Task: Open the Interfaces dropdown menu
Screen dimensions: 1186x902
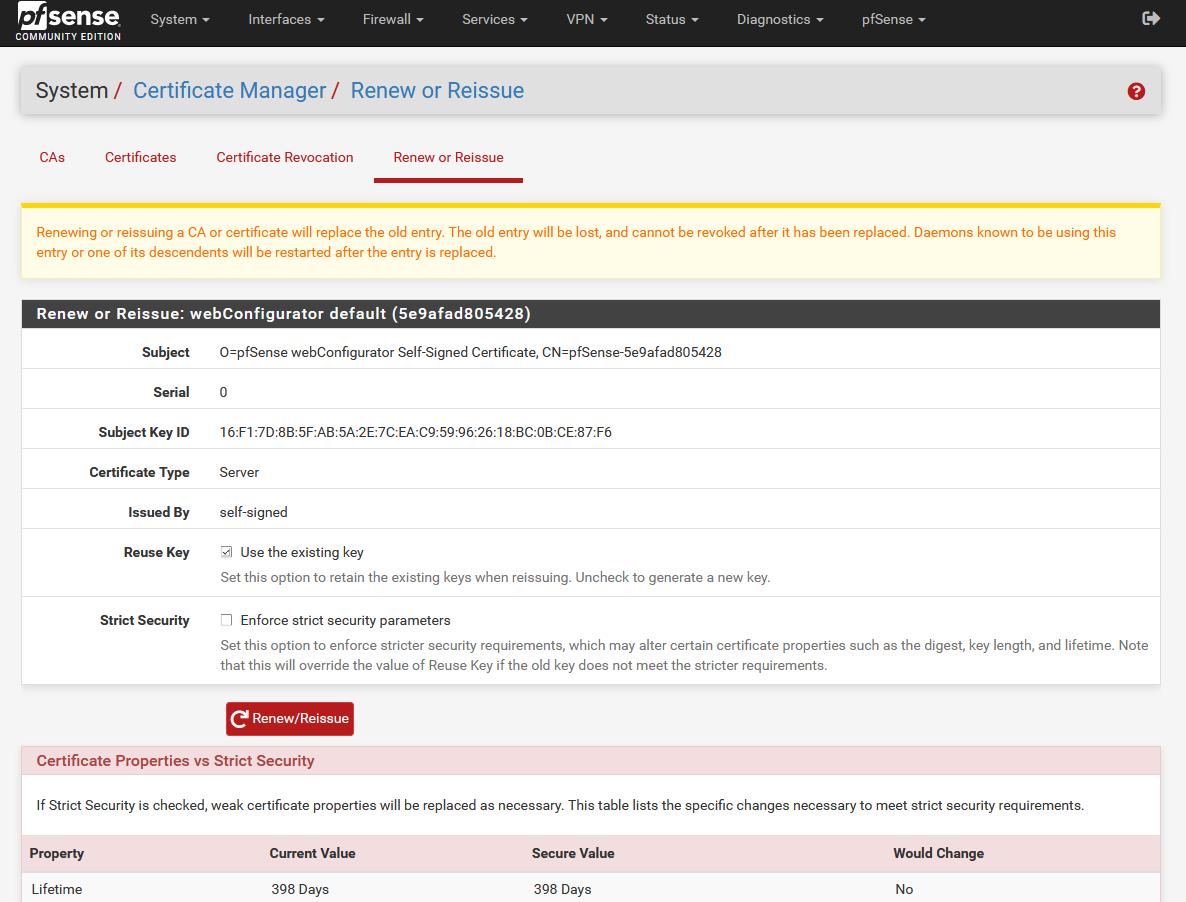Action: click(286, 20)
